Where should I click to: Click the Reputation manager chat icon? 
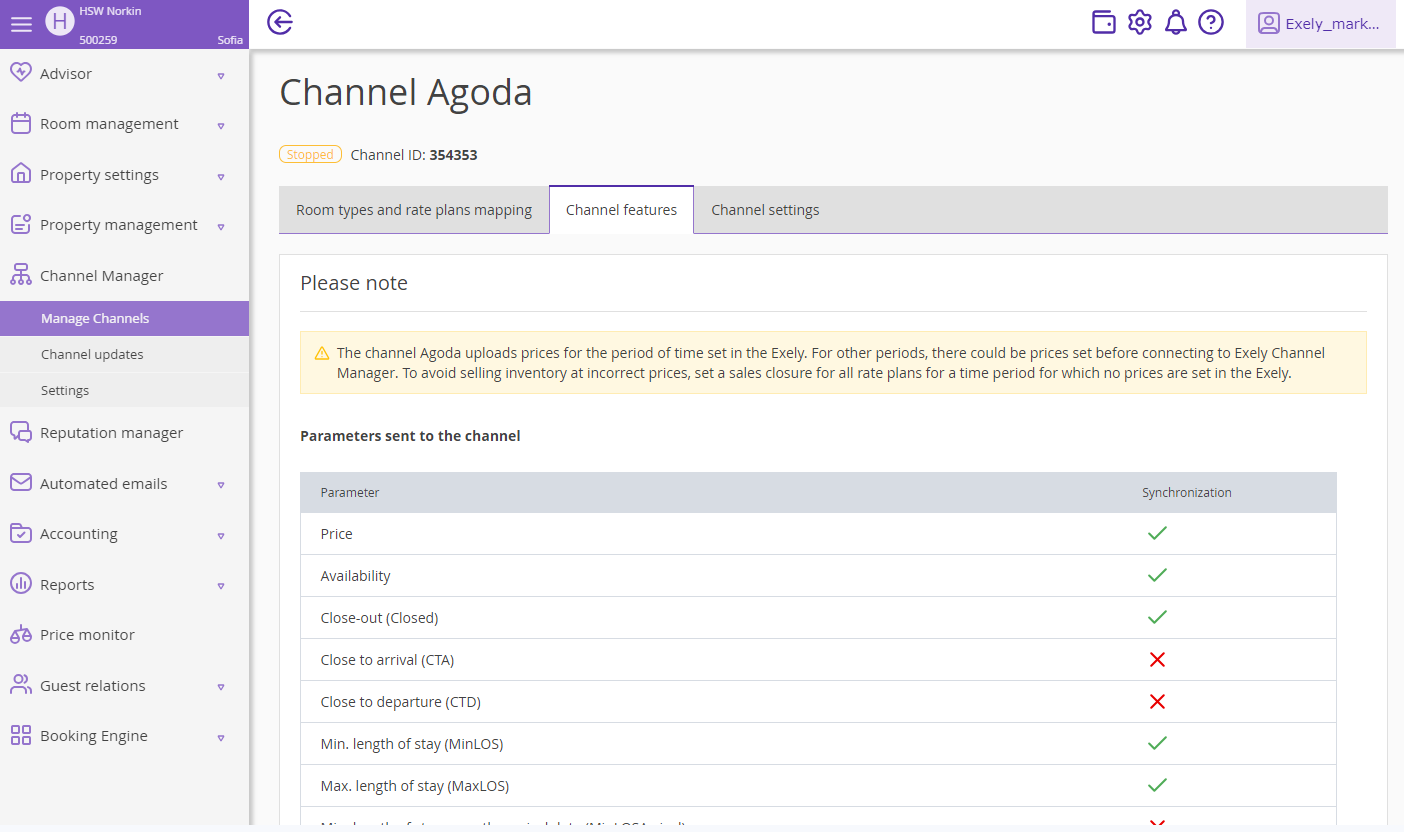tap(21, 433)
